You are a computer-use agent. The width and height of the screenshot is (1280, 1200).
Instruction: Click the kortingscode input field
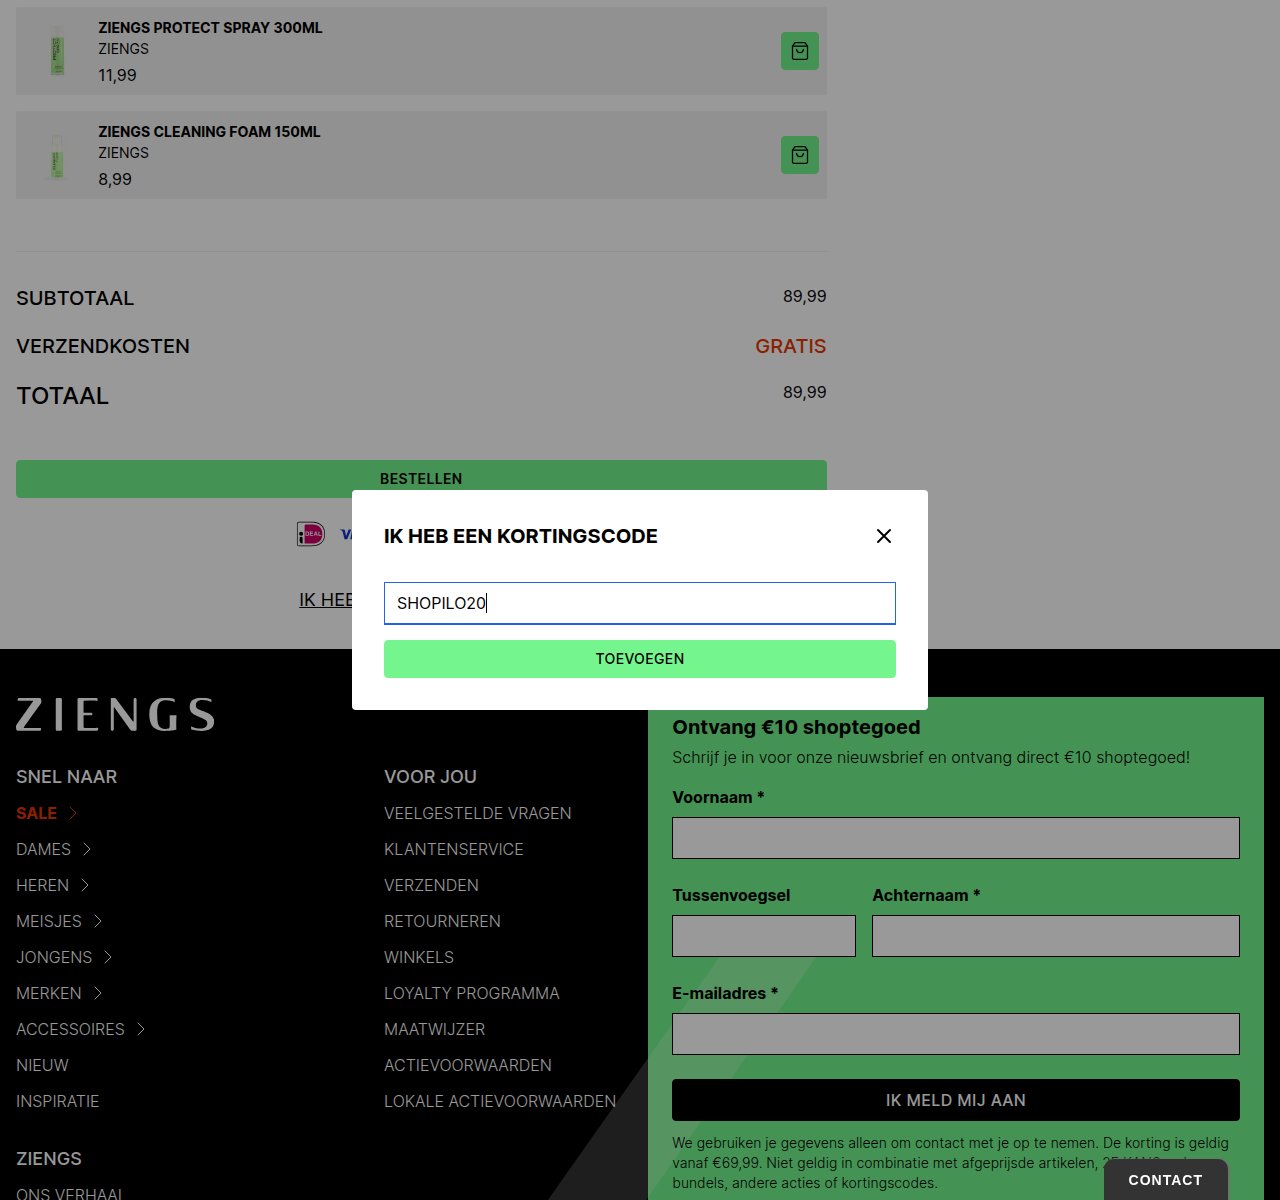(640, 603)
